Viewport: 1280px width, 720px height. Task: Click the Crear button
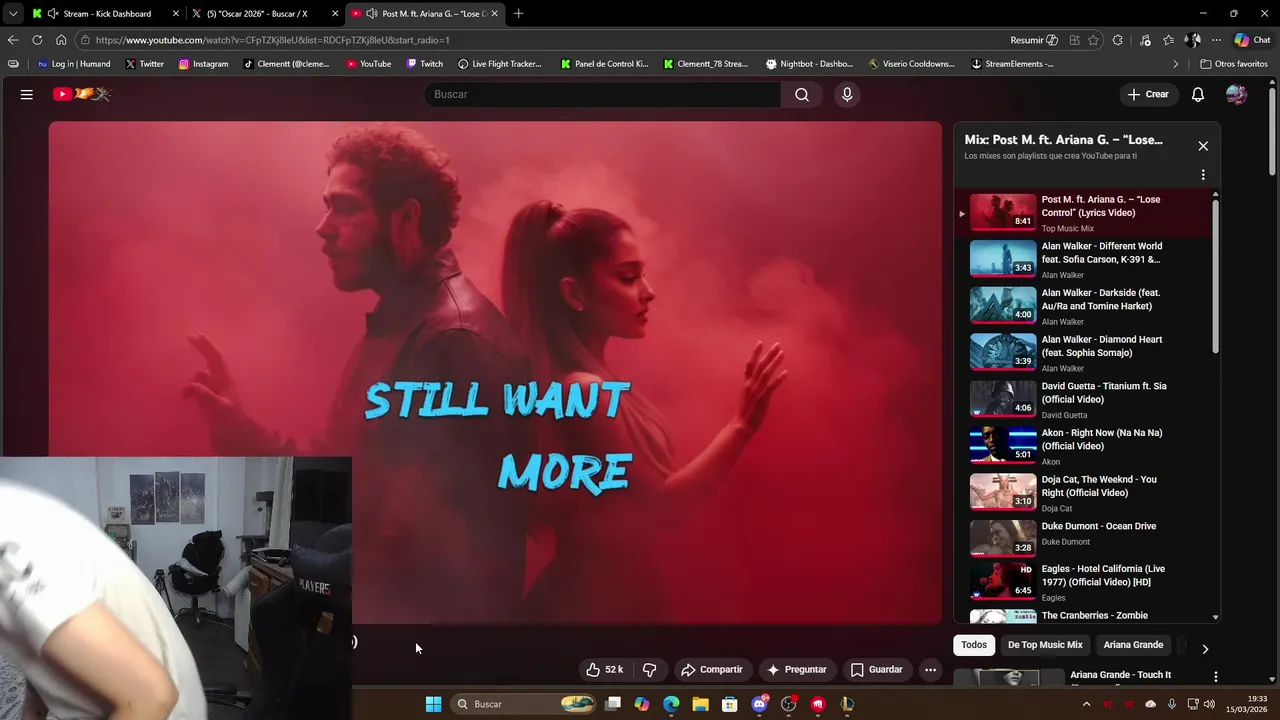tap(1147, 94)
